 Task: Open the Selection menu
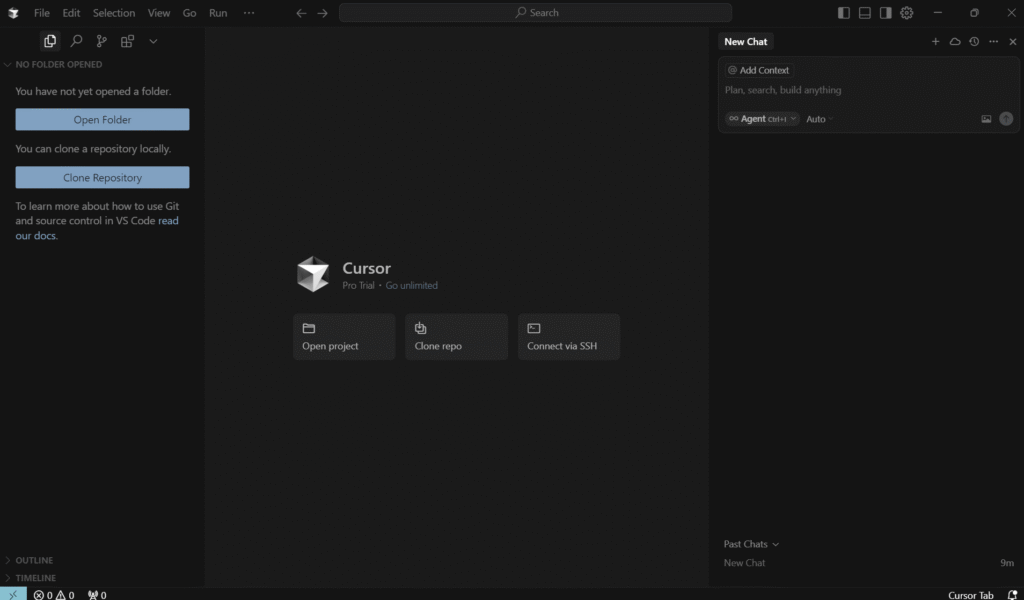coord(114,12)
